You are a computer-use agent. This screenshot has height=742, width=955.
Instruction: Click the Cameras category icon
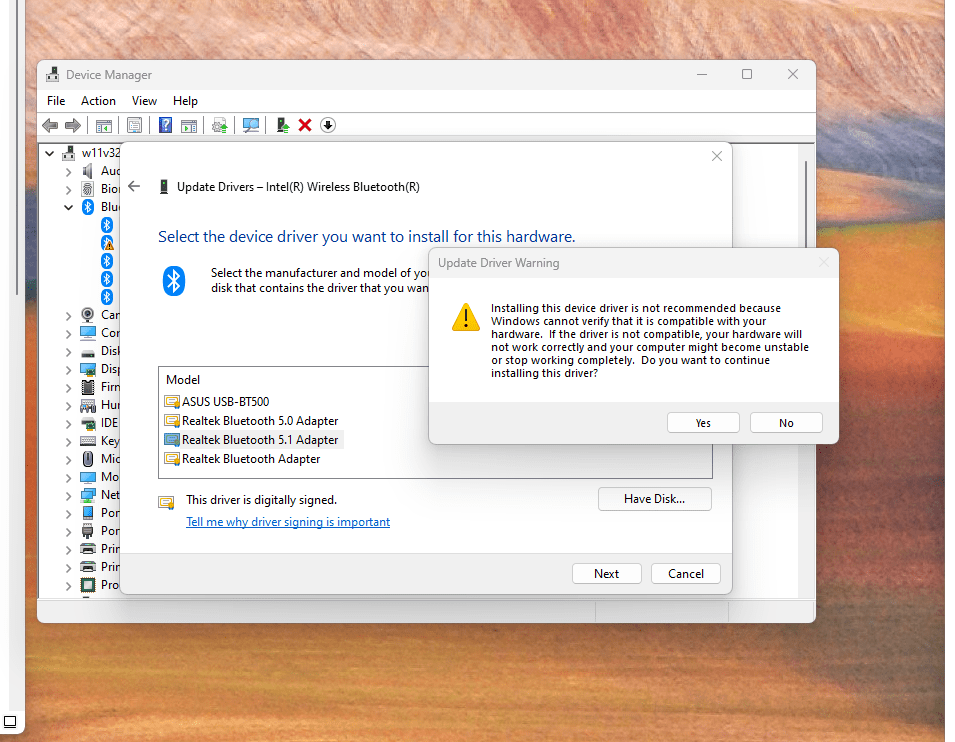[x=88, y=315]
